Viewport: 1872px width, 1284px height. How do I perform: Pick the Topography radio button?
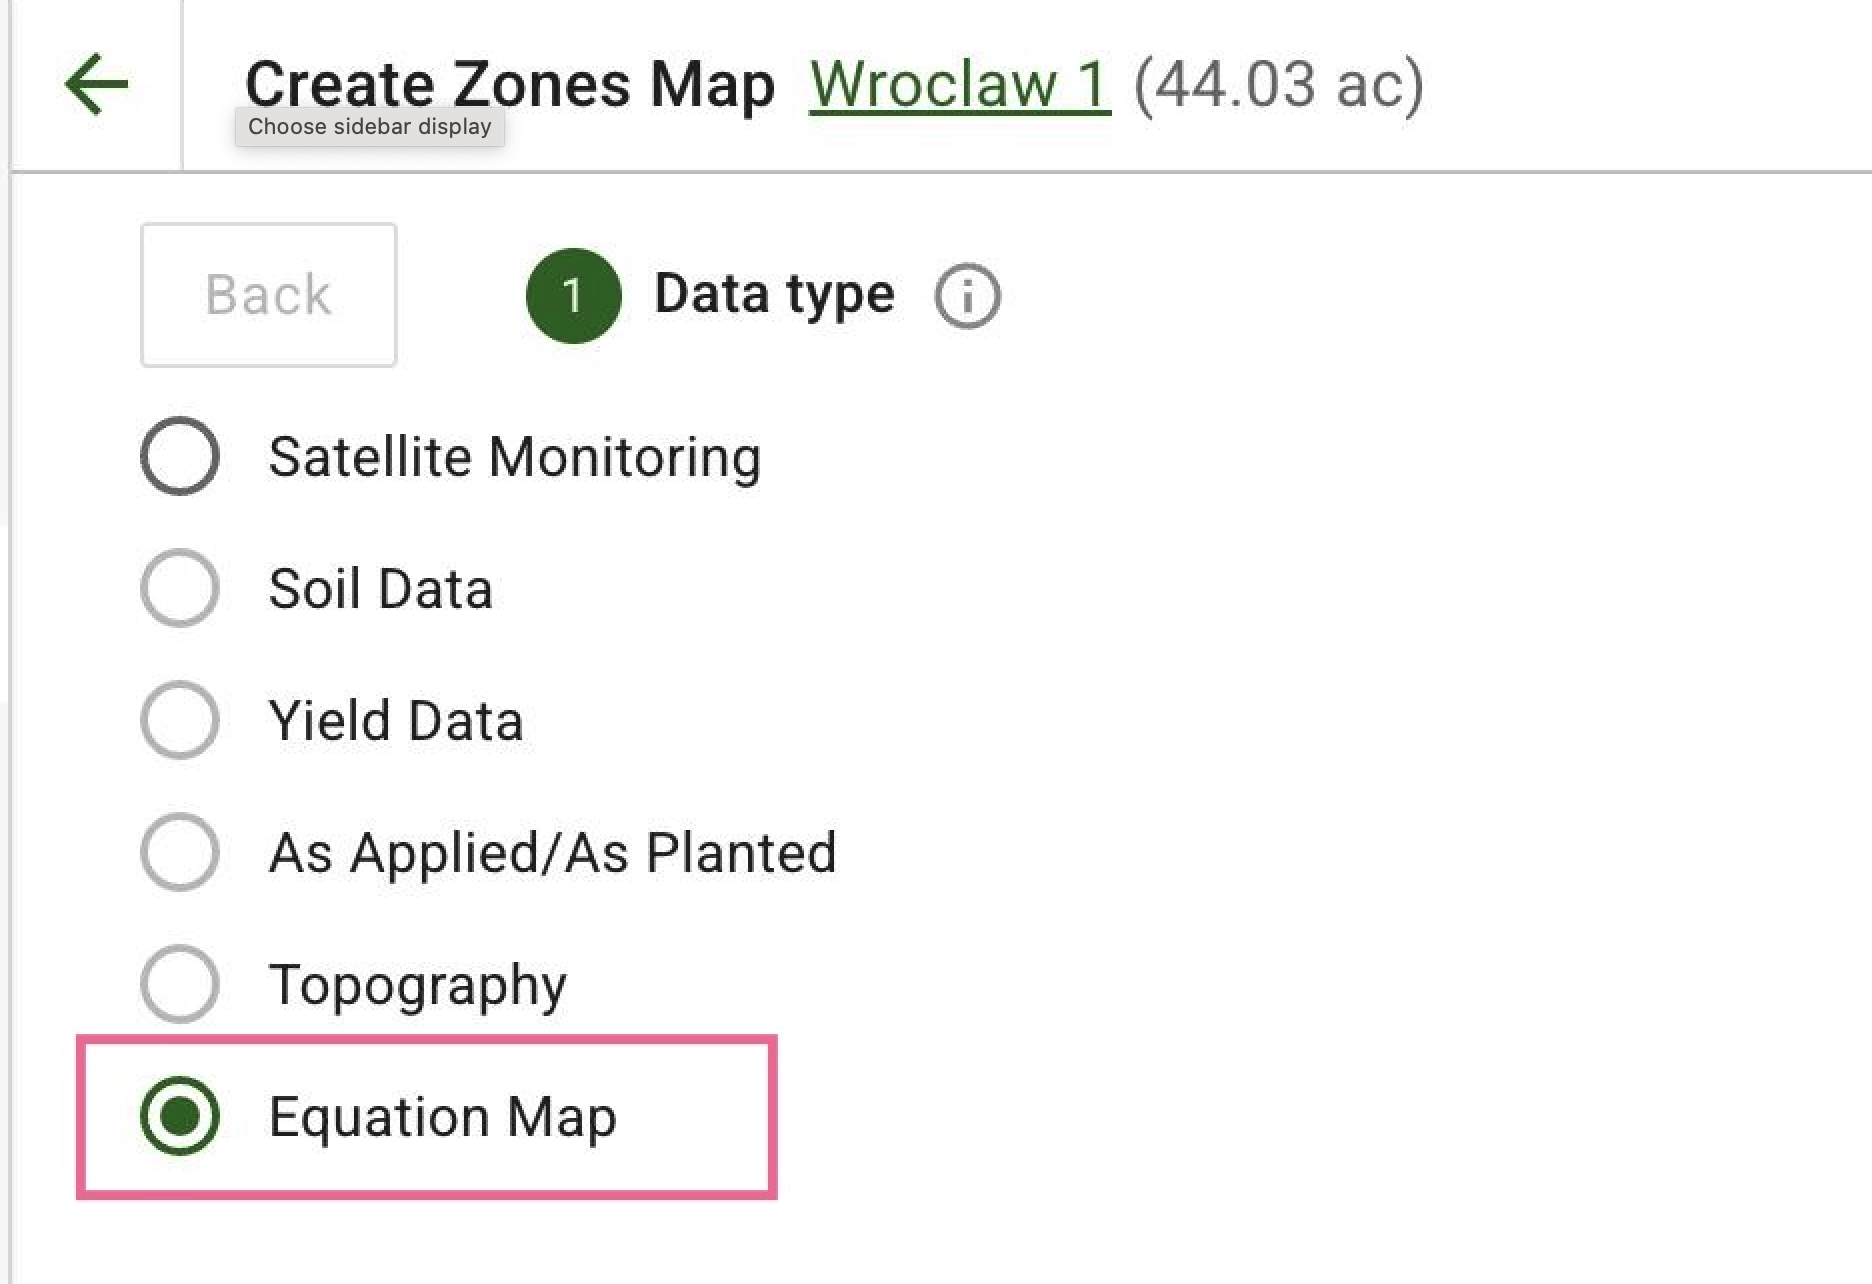[x=180, y=984]
